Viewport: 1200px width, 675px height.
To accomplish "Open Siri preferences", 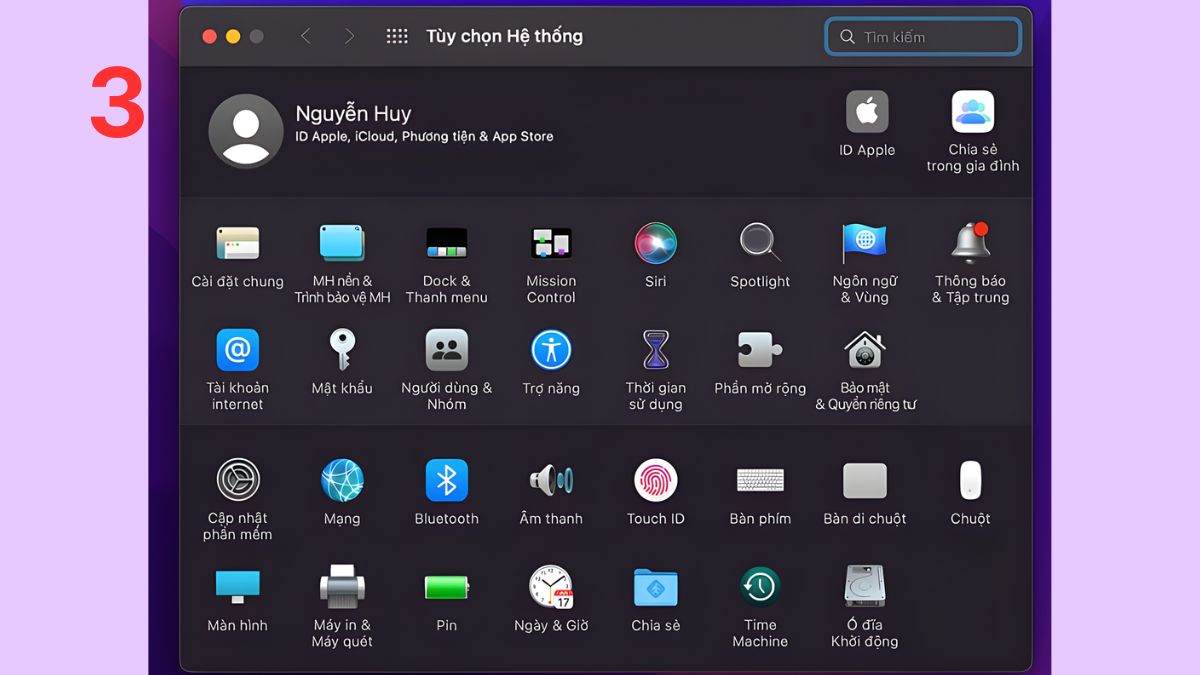I will point(656,243).
